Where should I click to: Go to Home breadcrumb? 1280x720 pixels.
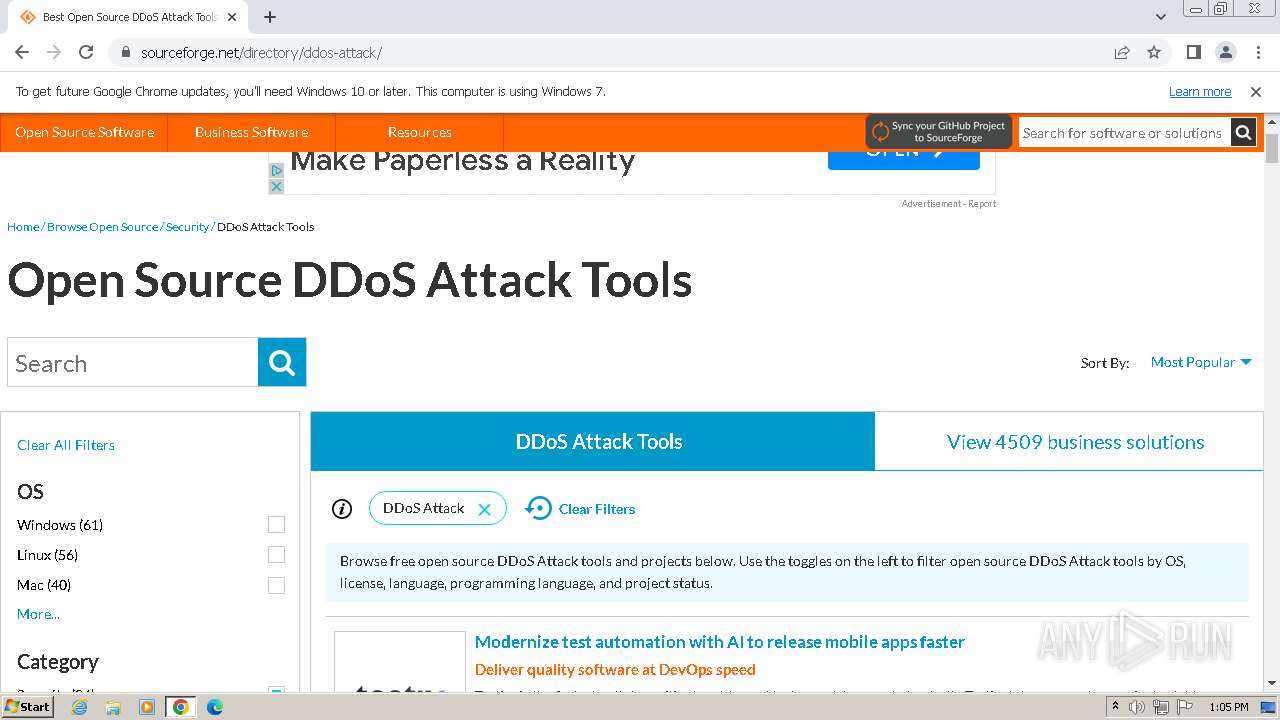click(x=23, y=227)
